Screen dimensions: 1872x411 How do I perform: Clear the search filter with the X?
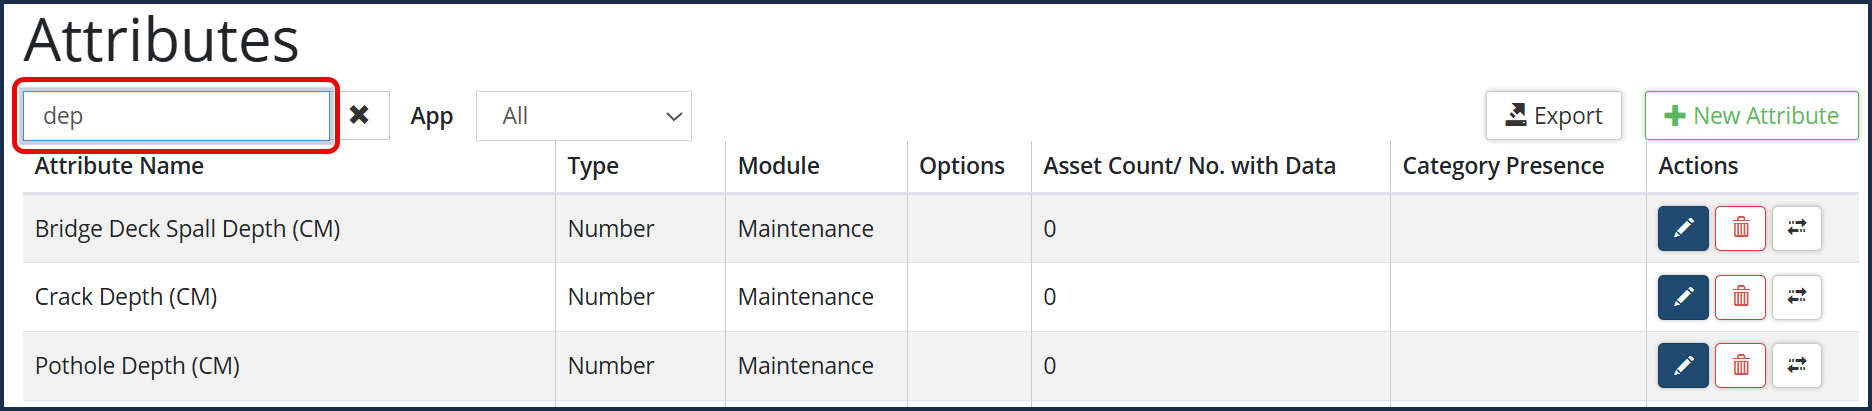pyautogui.click(x=359, y=116)
